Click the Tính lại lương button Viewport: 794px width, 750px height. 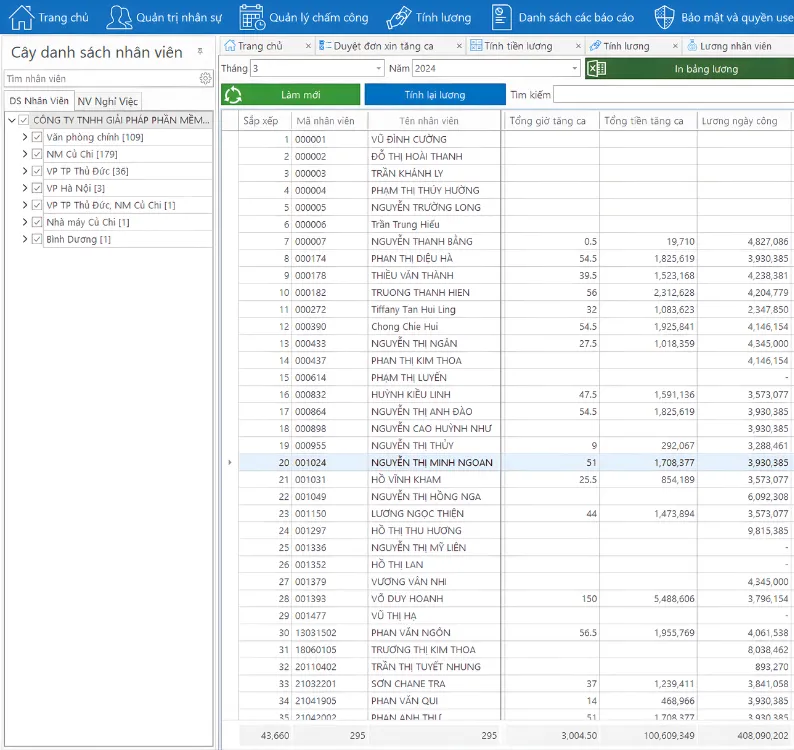435,95
